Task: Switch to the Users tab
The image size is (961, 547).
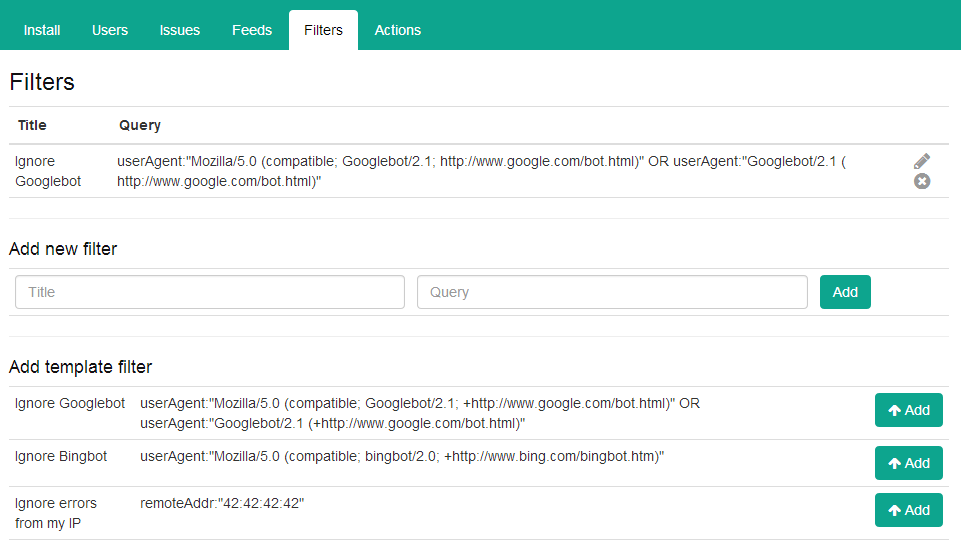Action: coord(110,30)
